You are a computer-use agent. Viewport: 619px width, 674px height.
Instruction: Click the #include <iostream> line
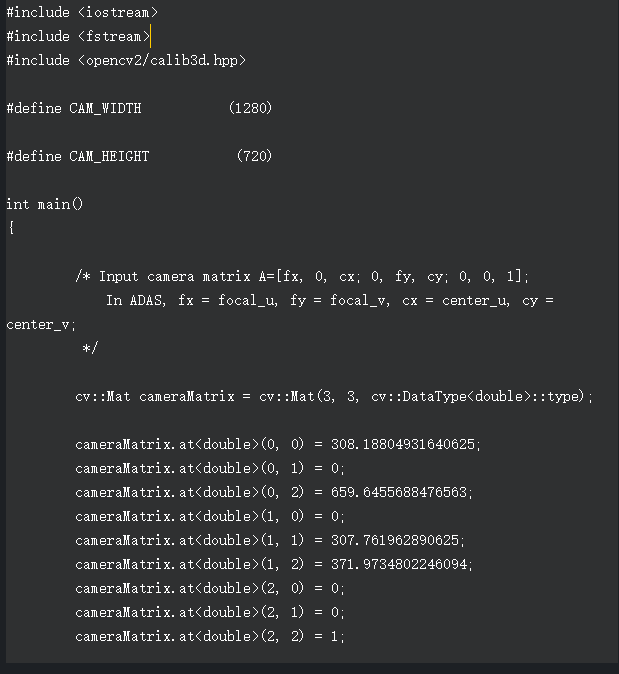(82, 12)
